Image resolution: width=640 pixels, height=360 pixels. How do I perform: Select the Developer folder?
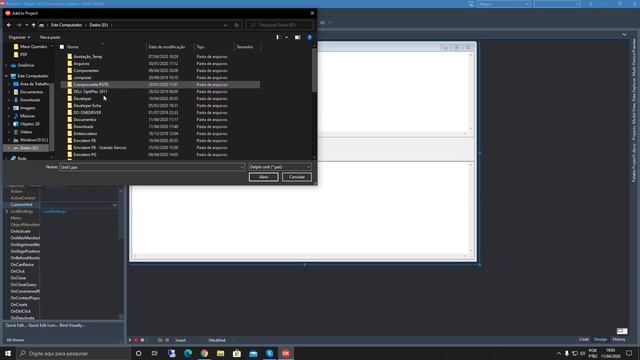tap(82, 98)
